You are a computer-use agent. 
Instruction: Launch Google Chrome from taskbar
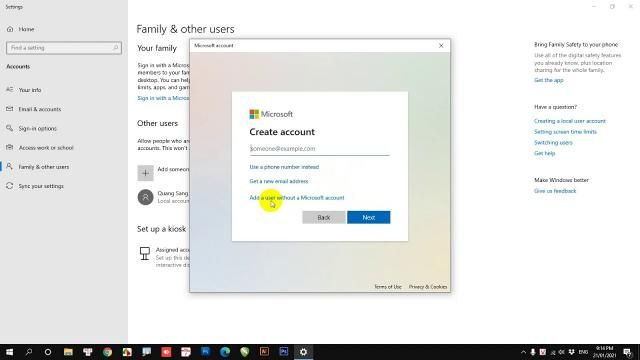click(107, 352)
